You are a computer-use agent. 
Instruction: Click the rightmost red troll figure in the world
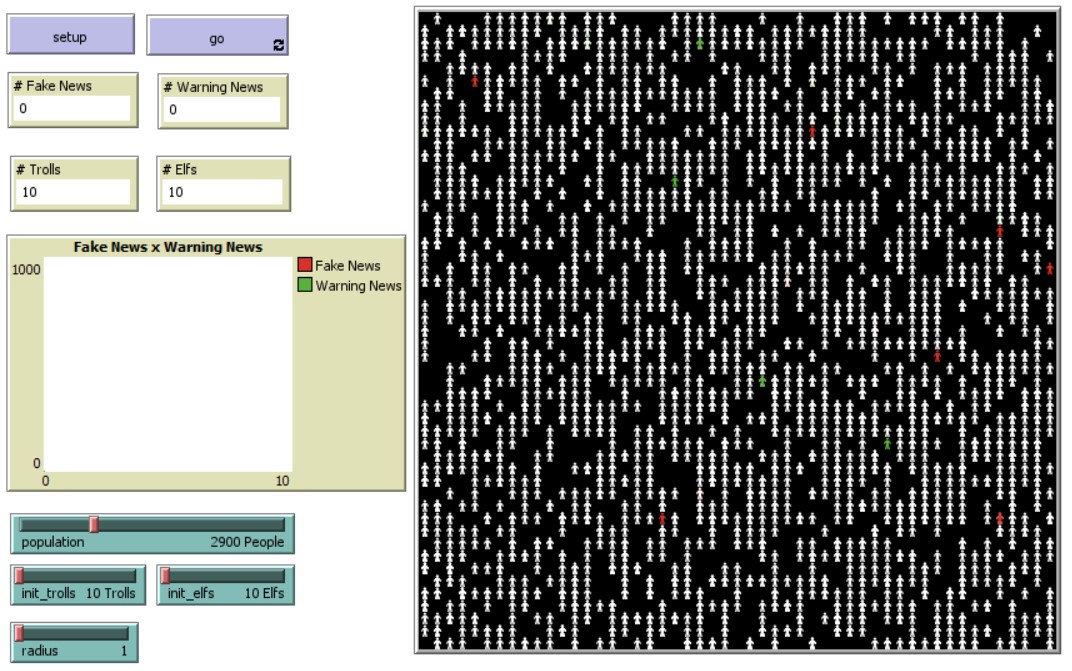[x=1050, y=268]
